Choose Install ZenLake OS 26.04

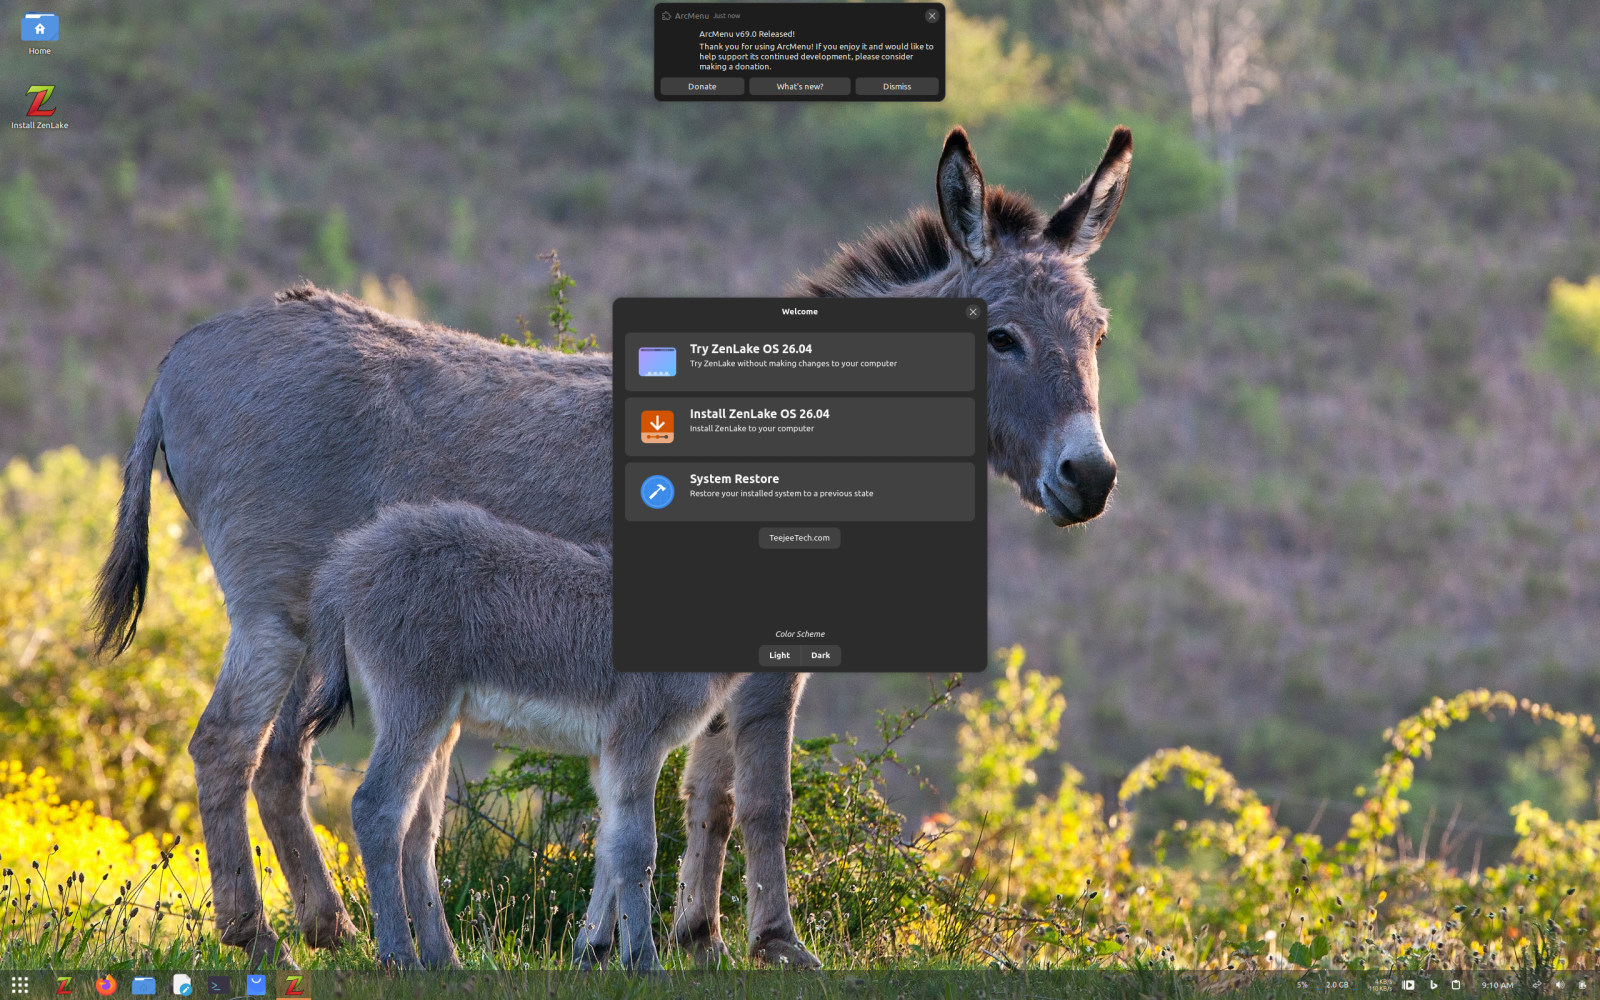coord(800,426)
